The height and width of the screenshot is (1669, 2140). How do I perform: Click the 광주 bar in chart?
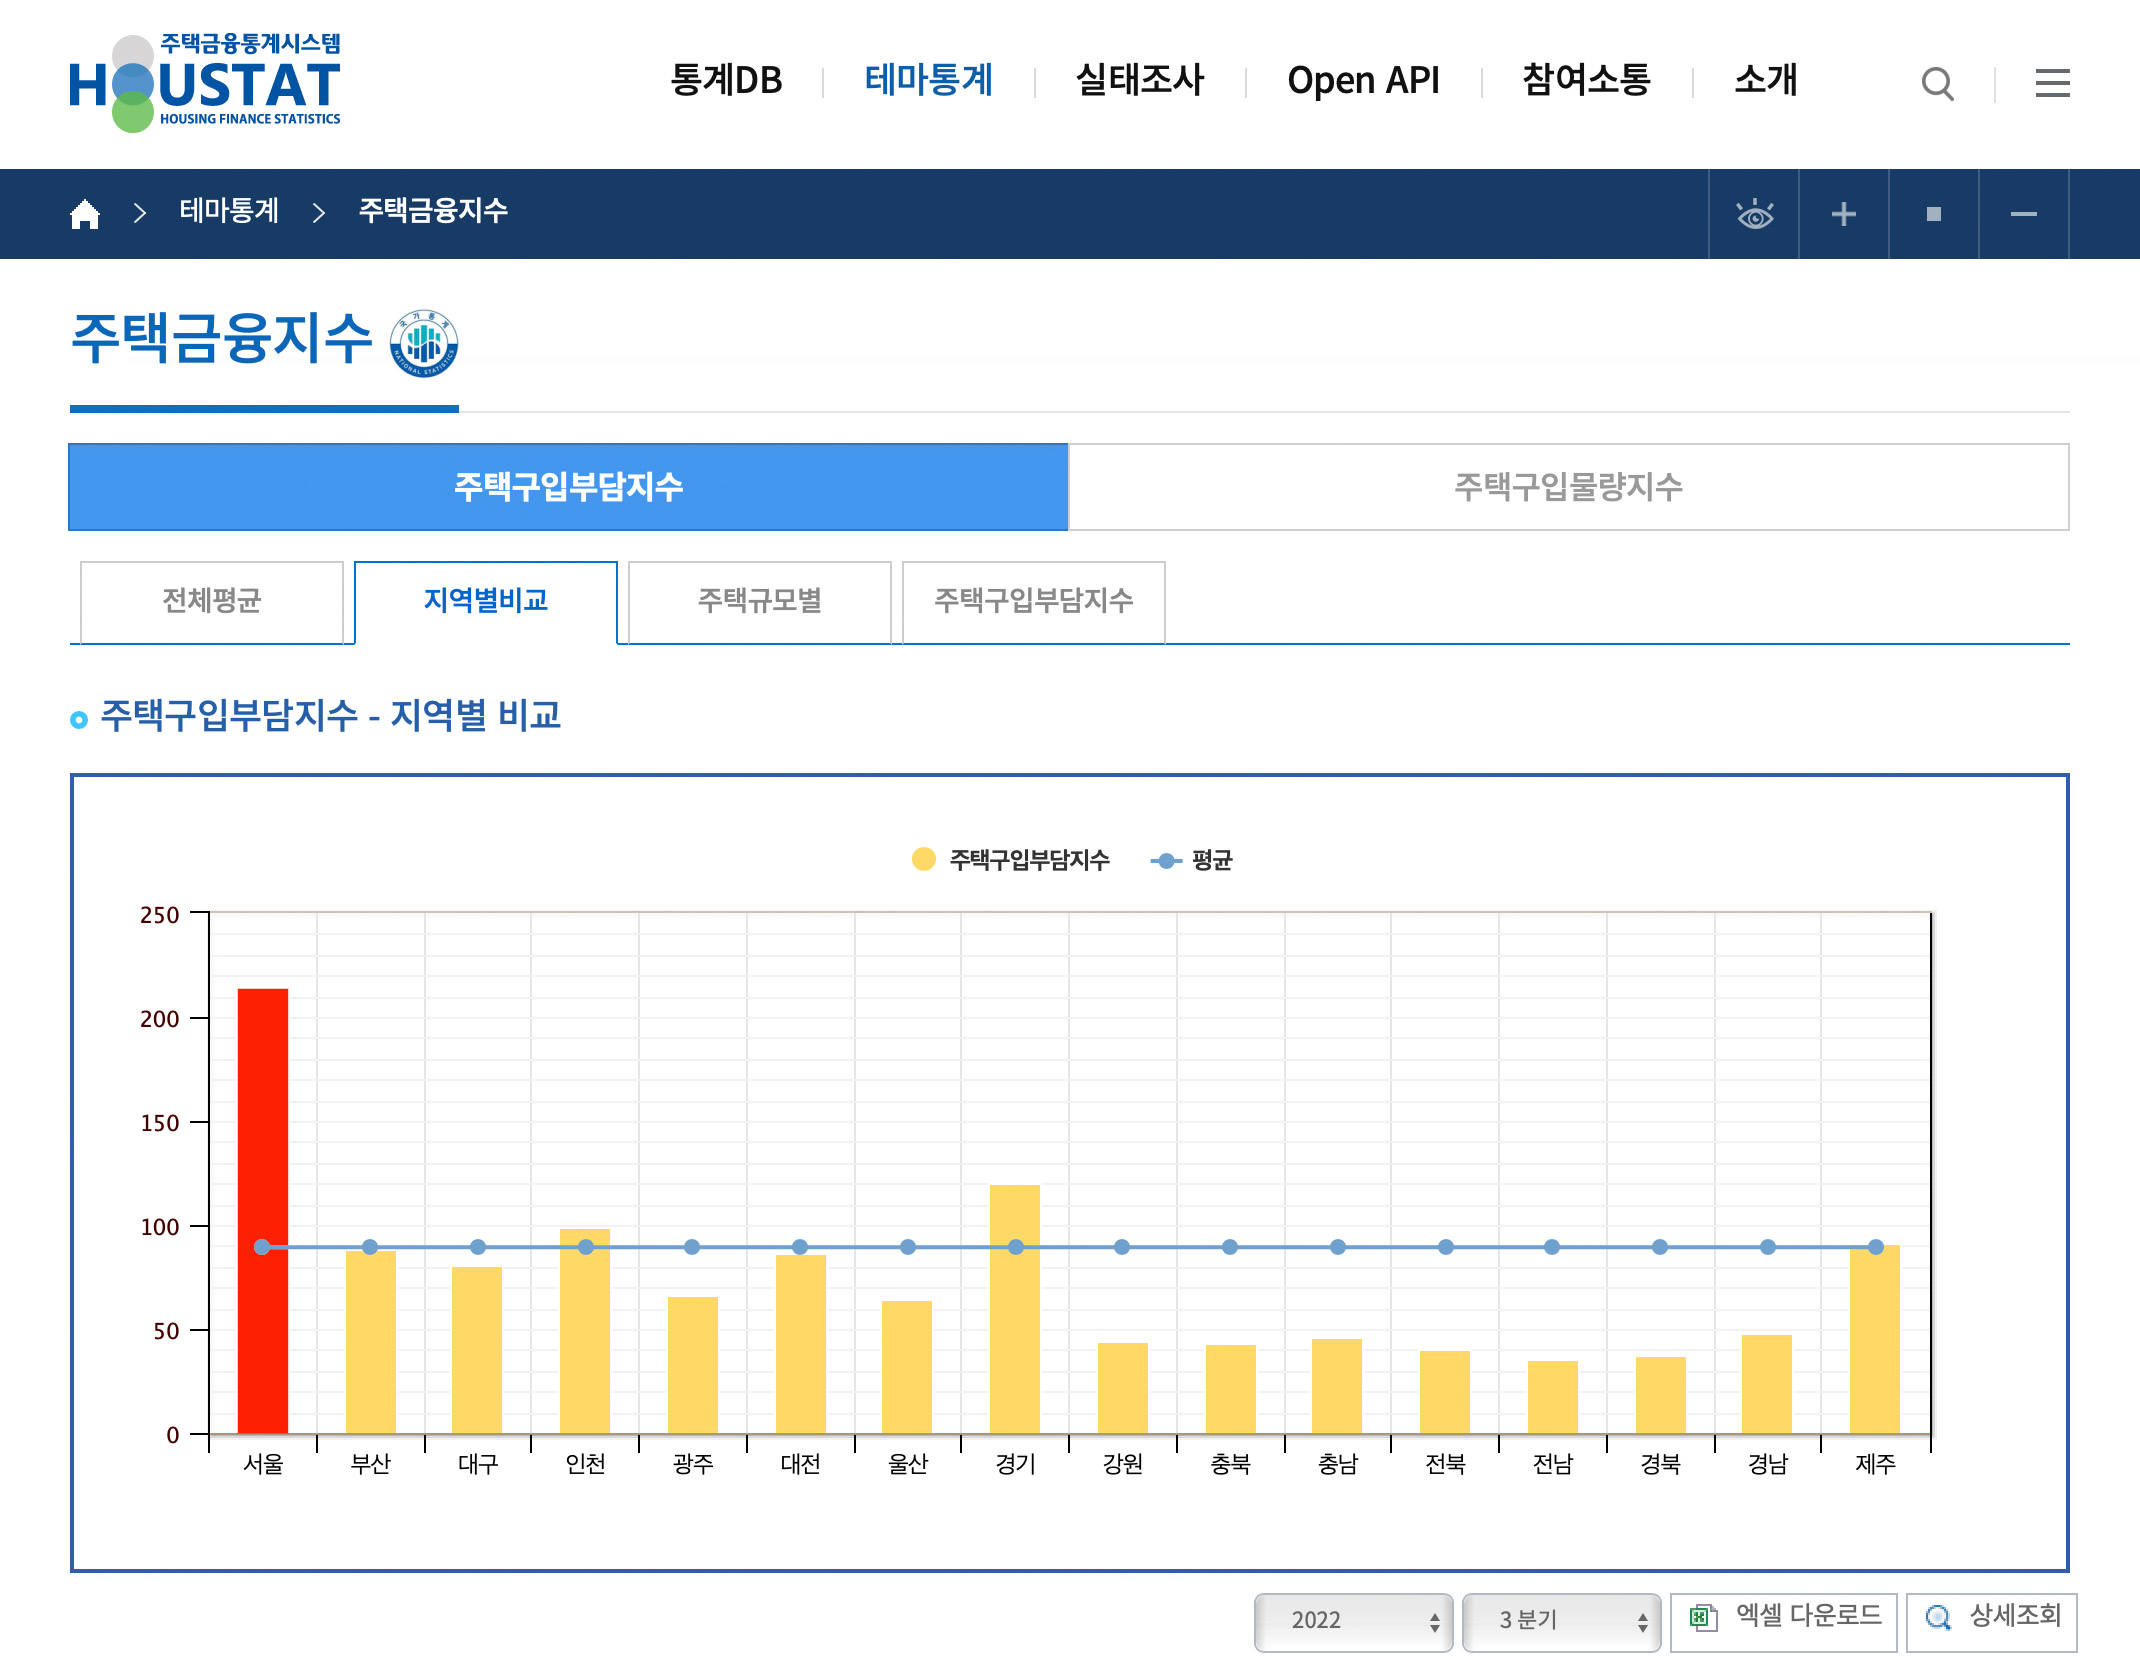coord(693,1365)
